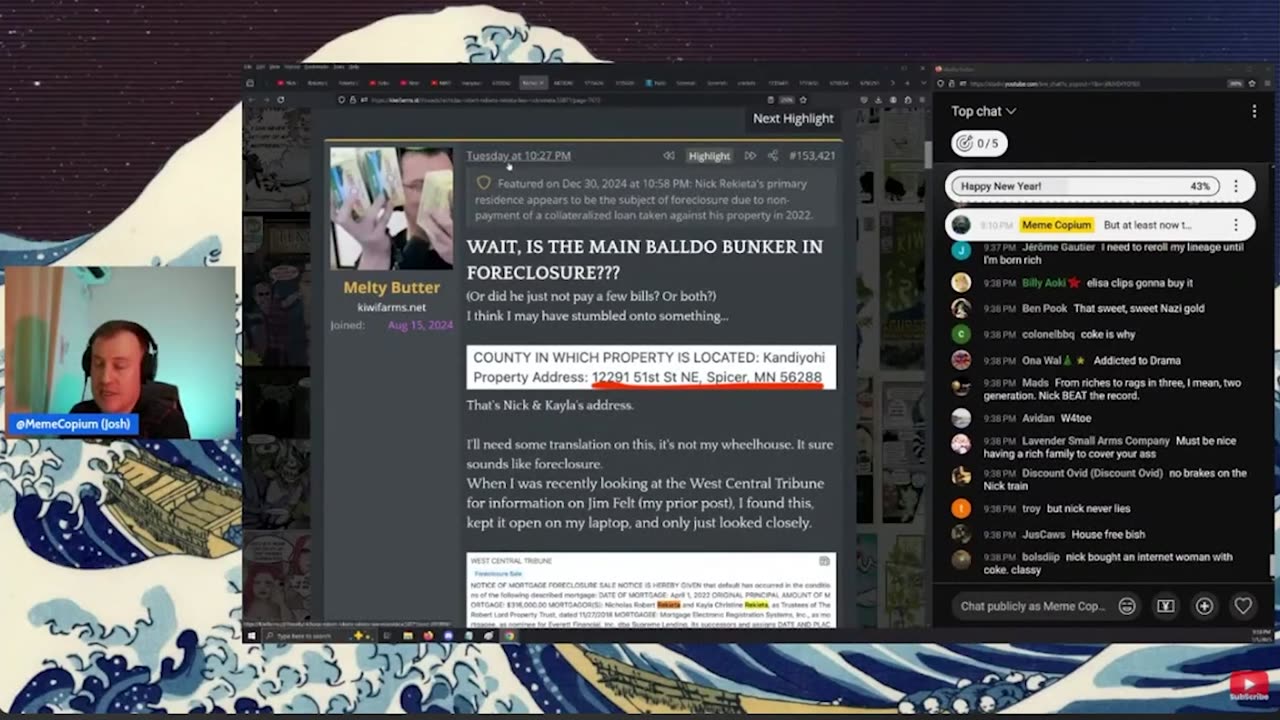Click Lavender Small Arms Company username
The image size is (1280, 720).
click(1096, 441)
